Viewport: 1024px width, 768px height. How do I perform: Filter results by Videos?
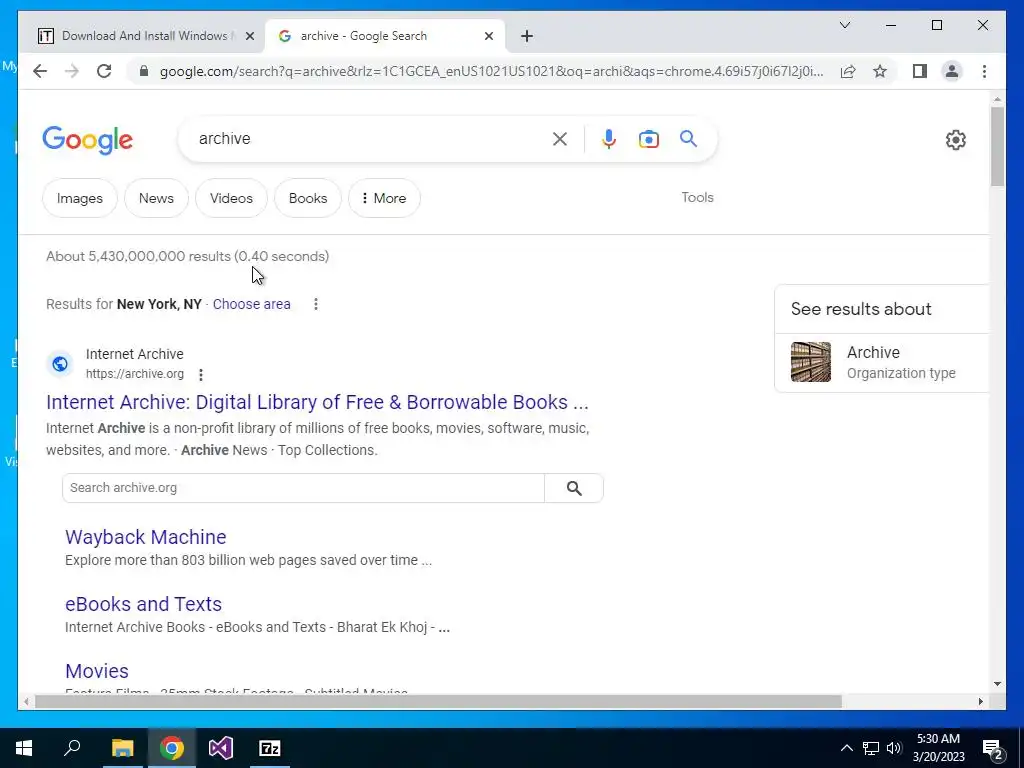tap(231, 198)
